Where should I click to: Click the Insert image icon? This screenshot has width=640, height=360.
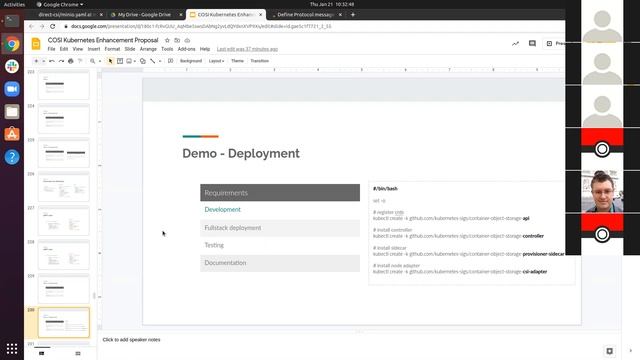[129, 61]
